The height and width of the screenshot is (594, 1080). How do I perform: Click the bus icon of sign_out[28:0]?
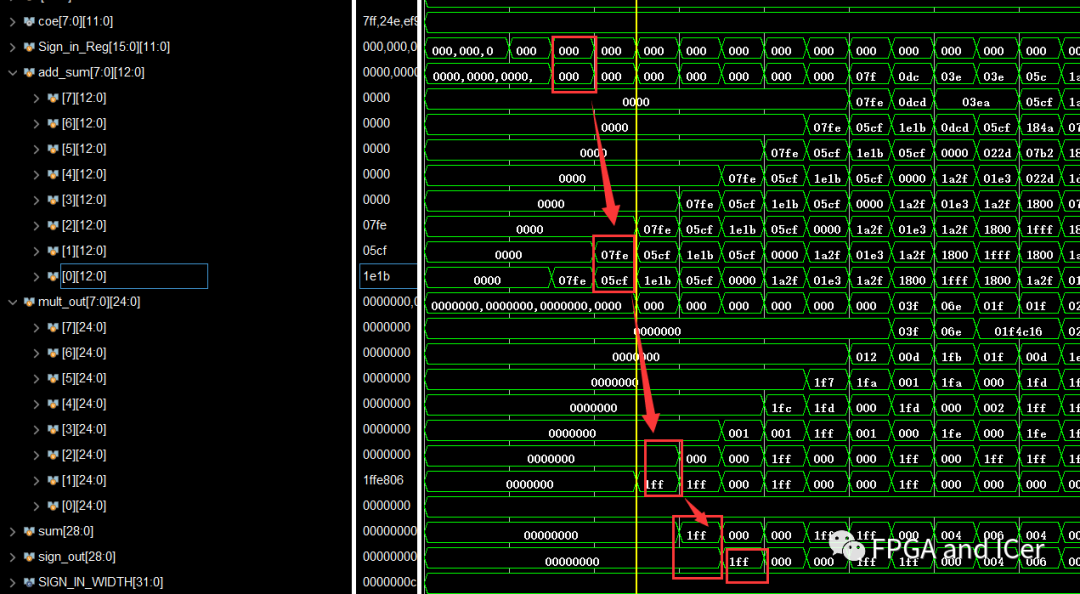[29, 557]
